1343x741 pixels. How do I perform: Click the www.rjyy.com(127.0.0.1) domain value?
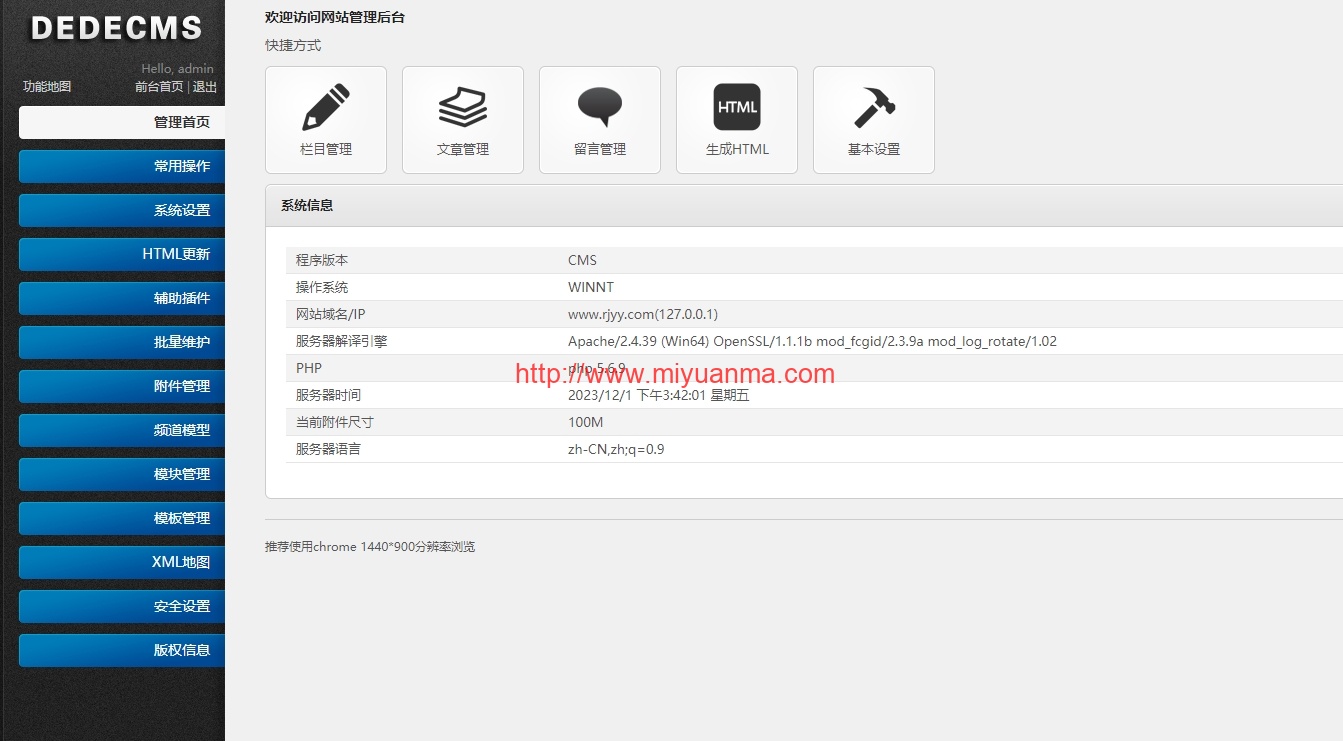[x=643, y=314]
